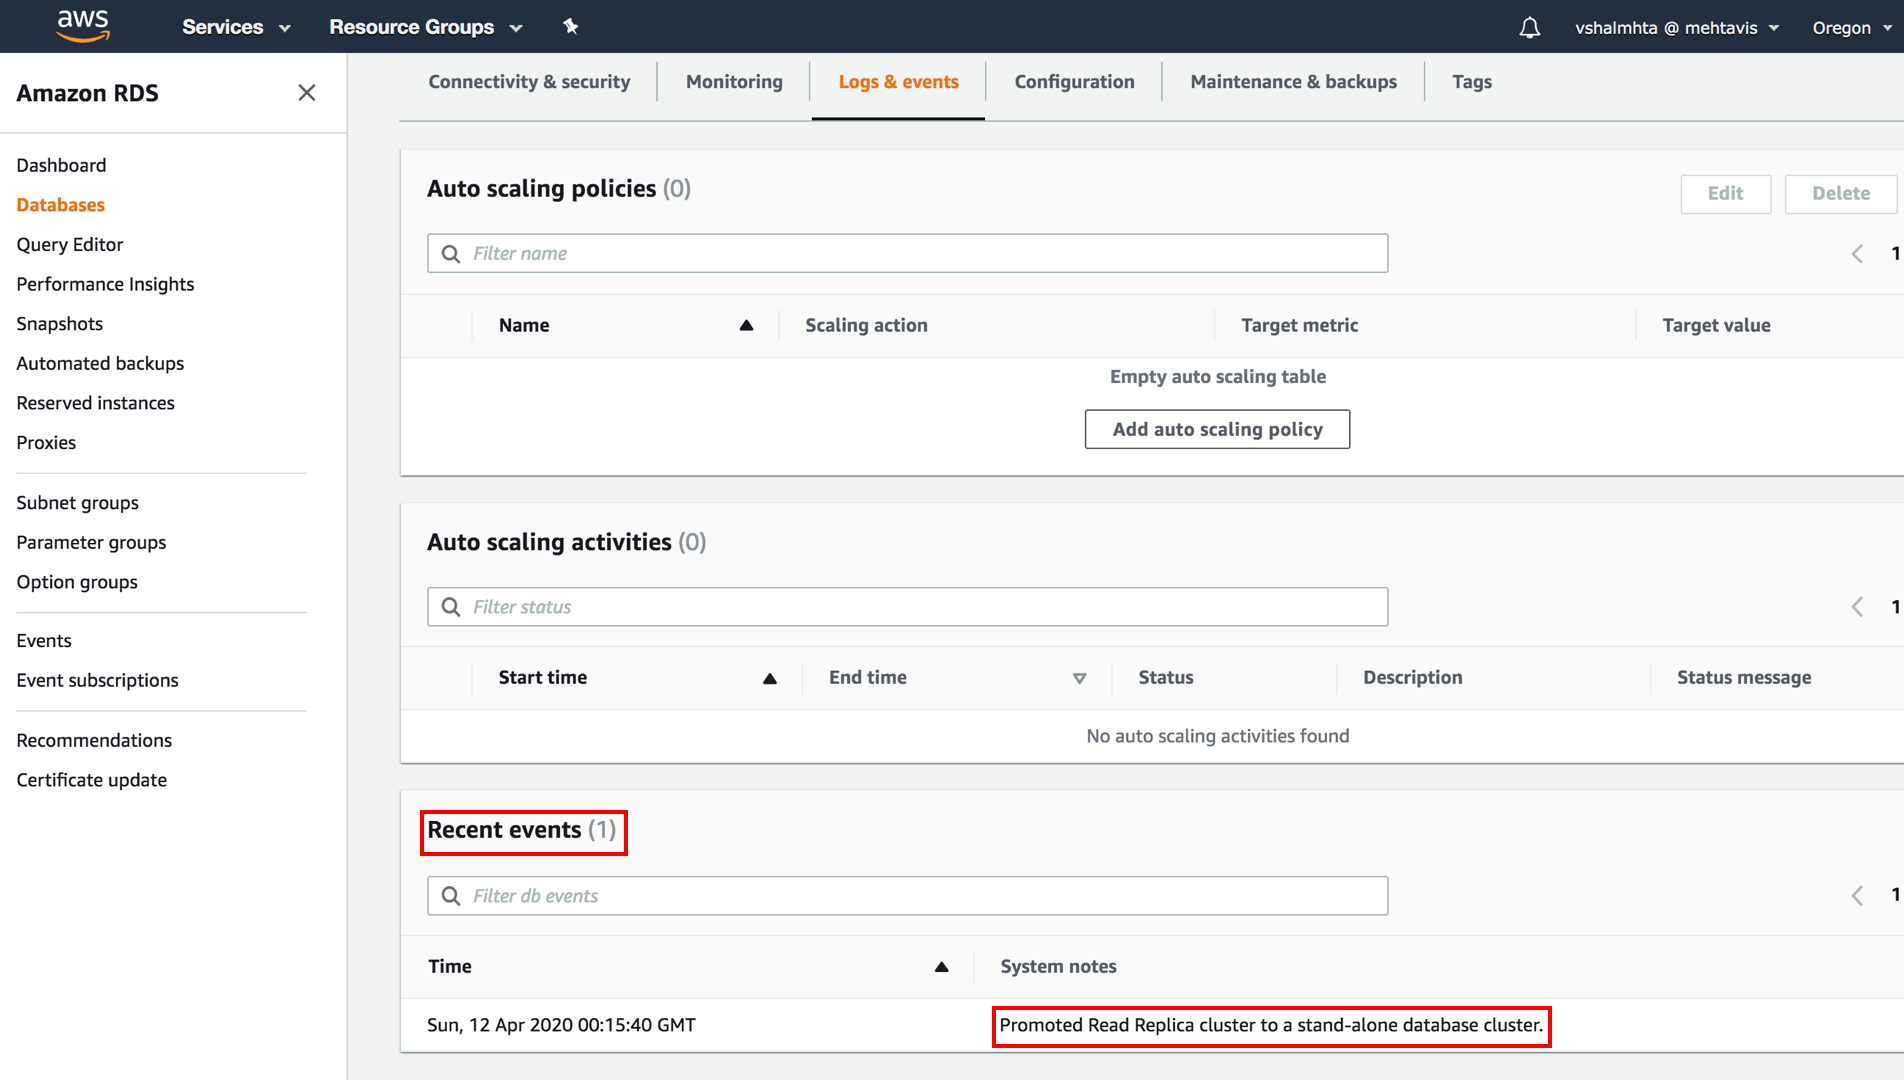
Task: Click the Description column header
Action: click(1412, 678)
